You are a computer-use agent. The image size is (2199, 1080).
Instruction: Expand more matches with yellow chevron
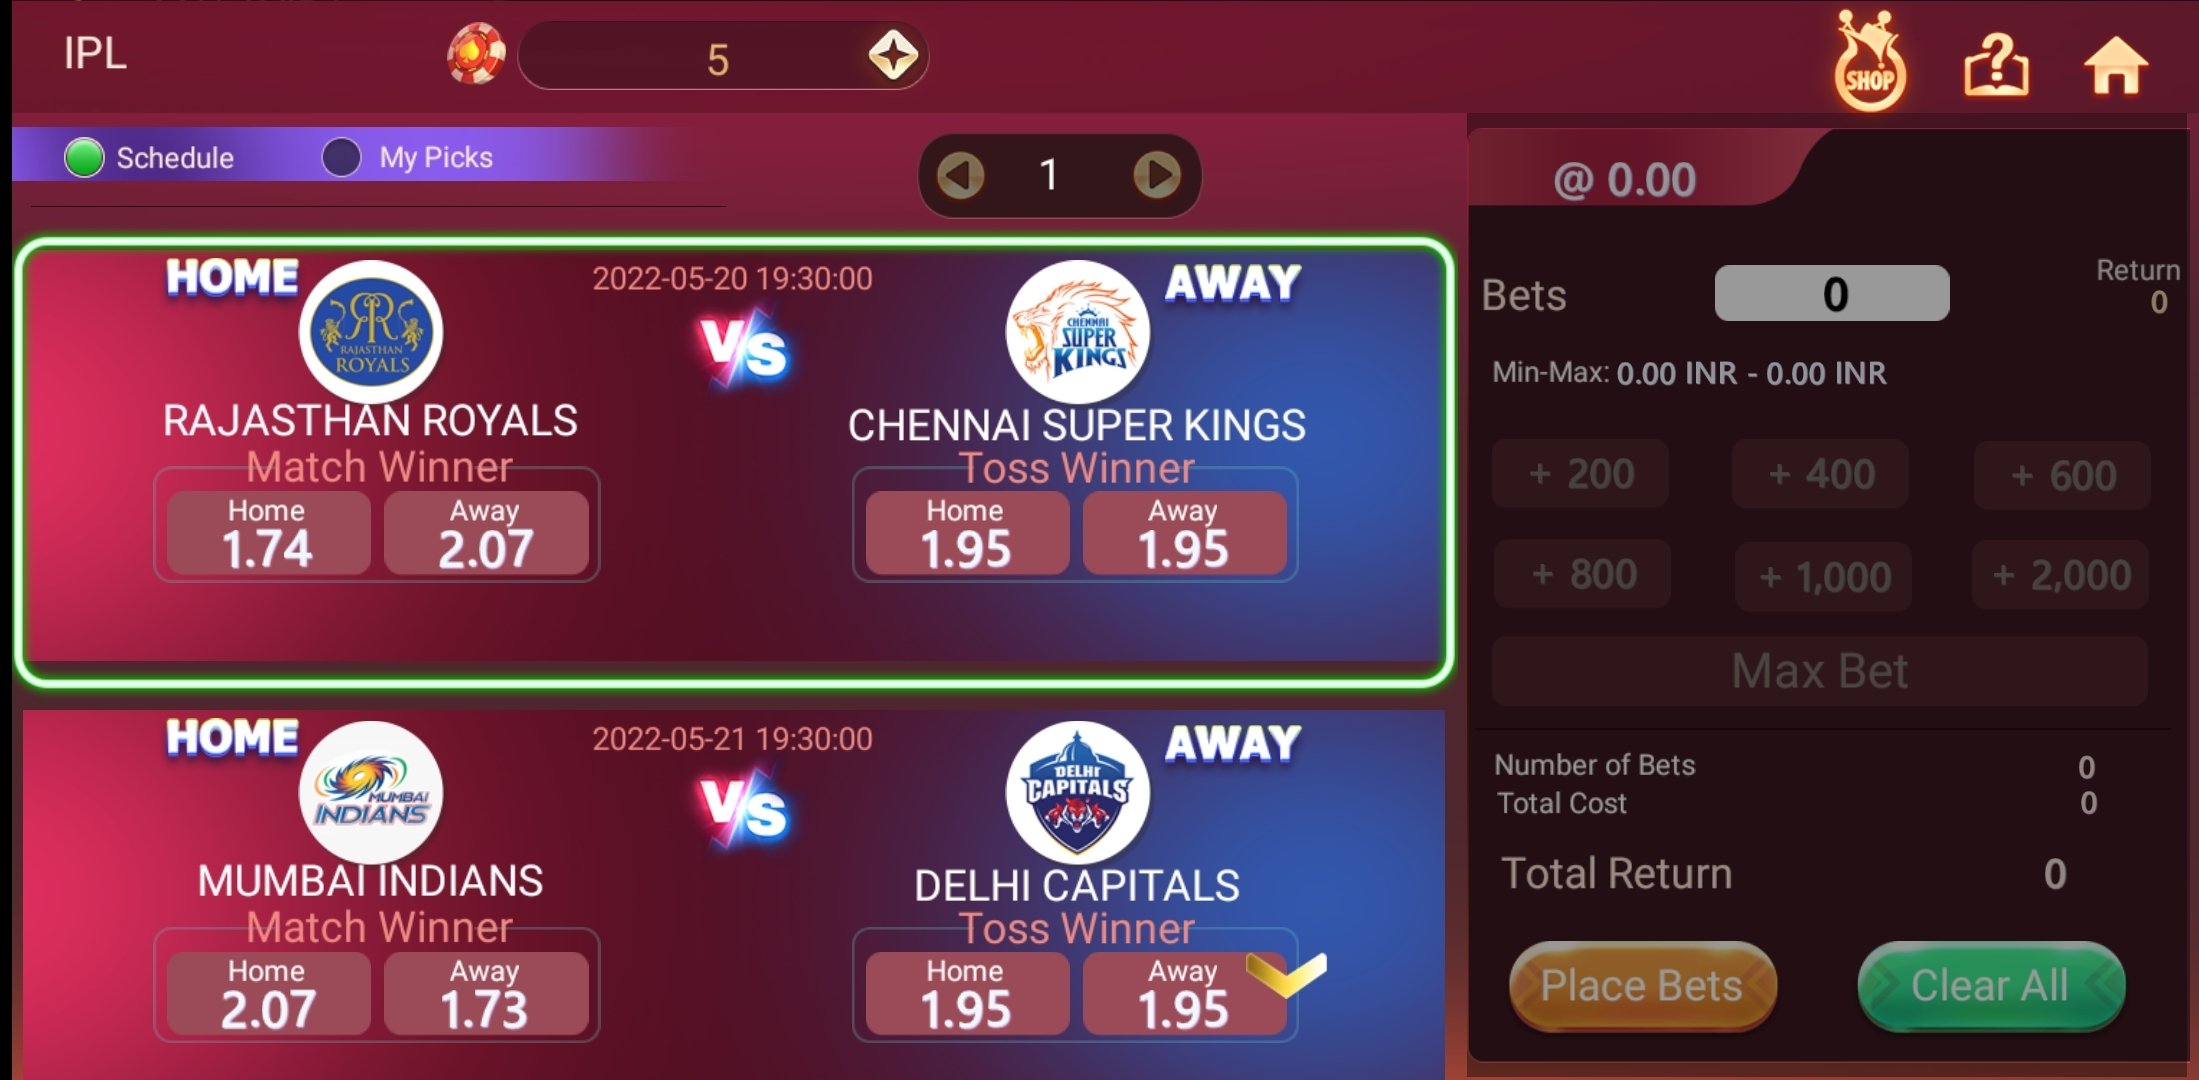(x=1287, y=974)
